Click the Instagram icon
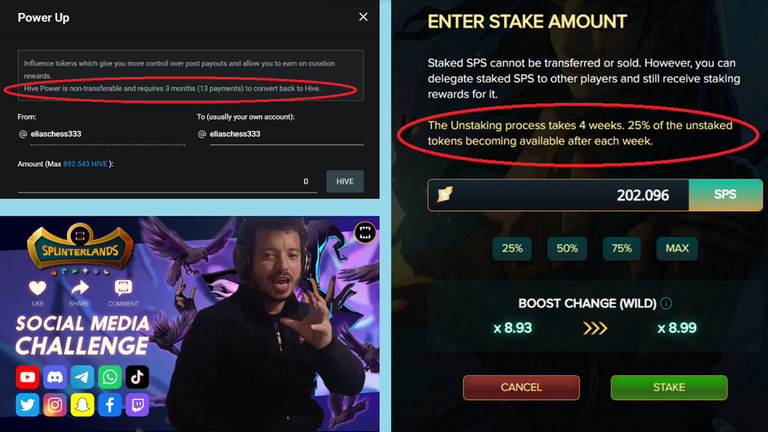Viewport: 768px width, 432px height. pyautogui.click(x=55, y=405)
